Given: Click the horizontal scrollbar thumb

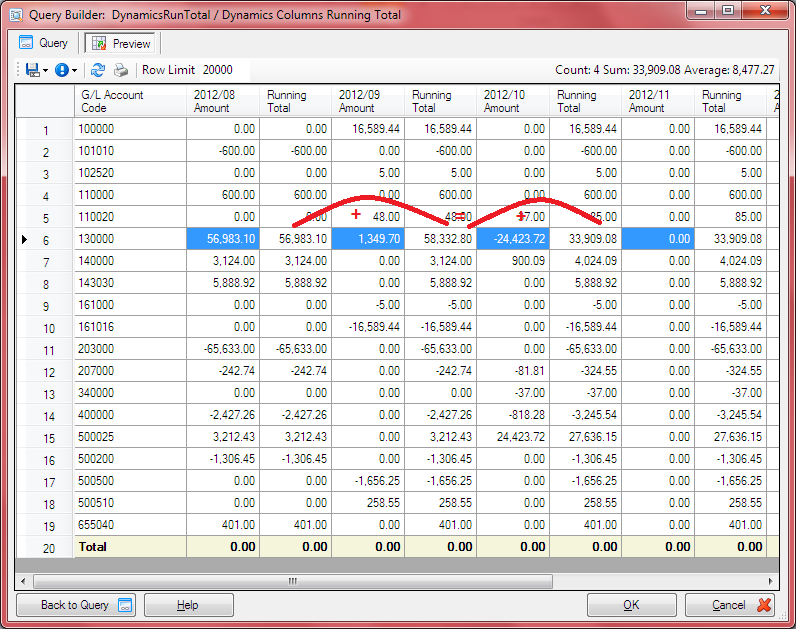Looking at the screenshot, I should tap(292, 581).
